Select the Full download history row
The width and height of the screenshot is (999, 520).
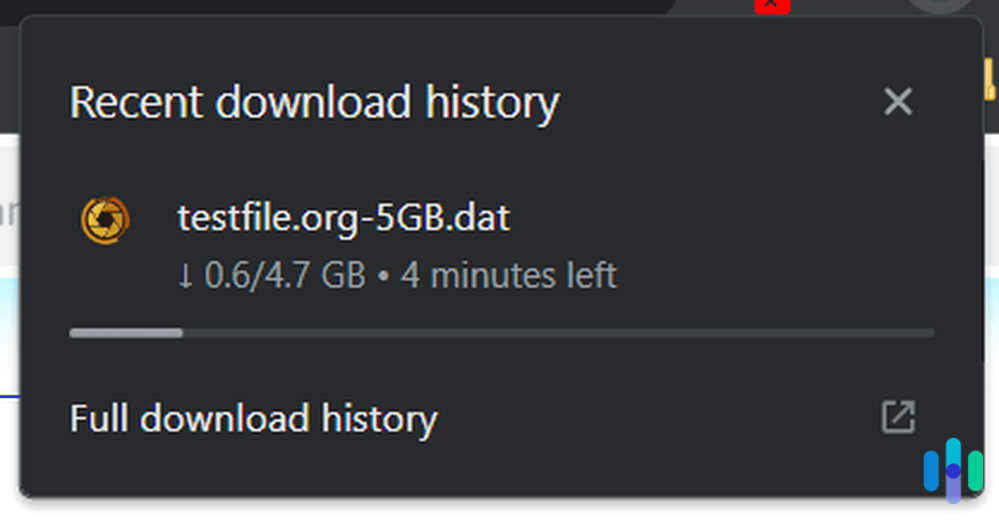[600, 418]
